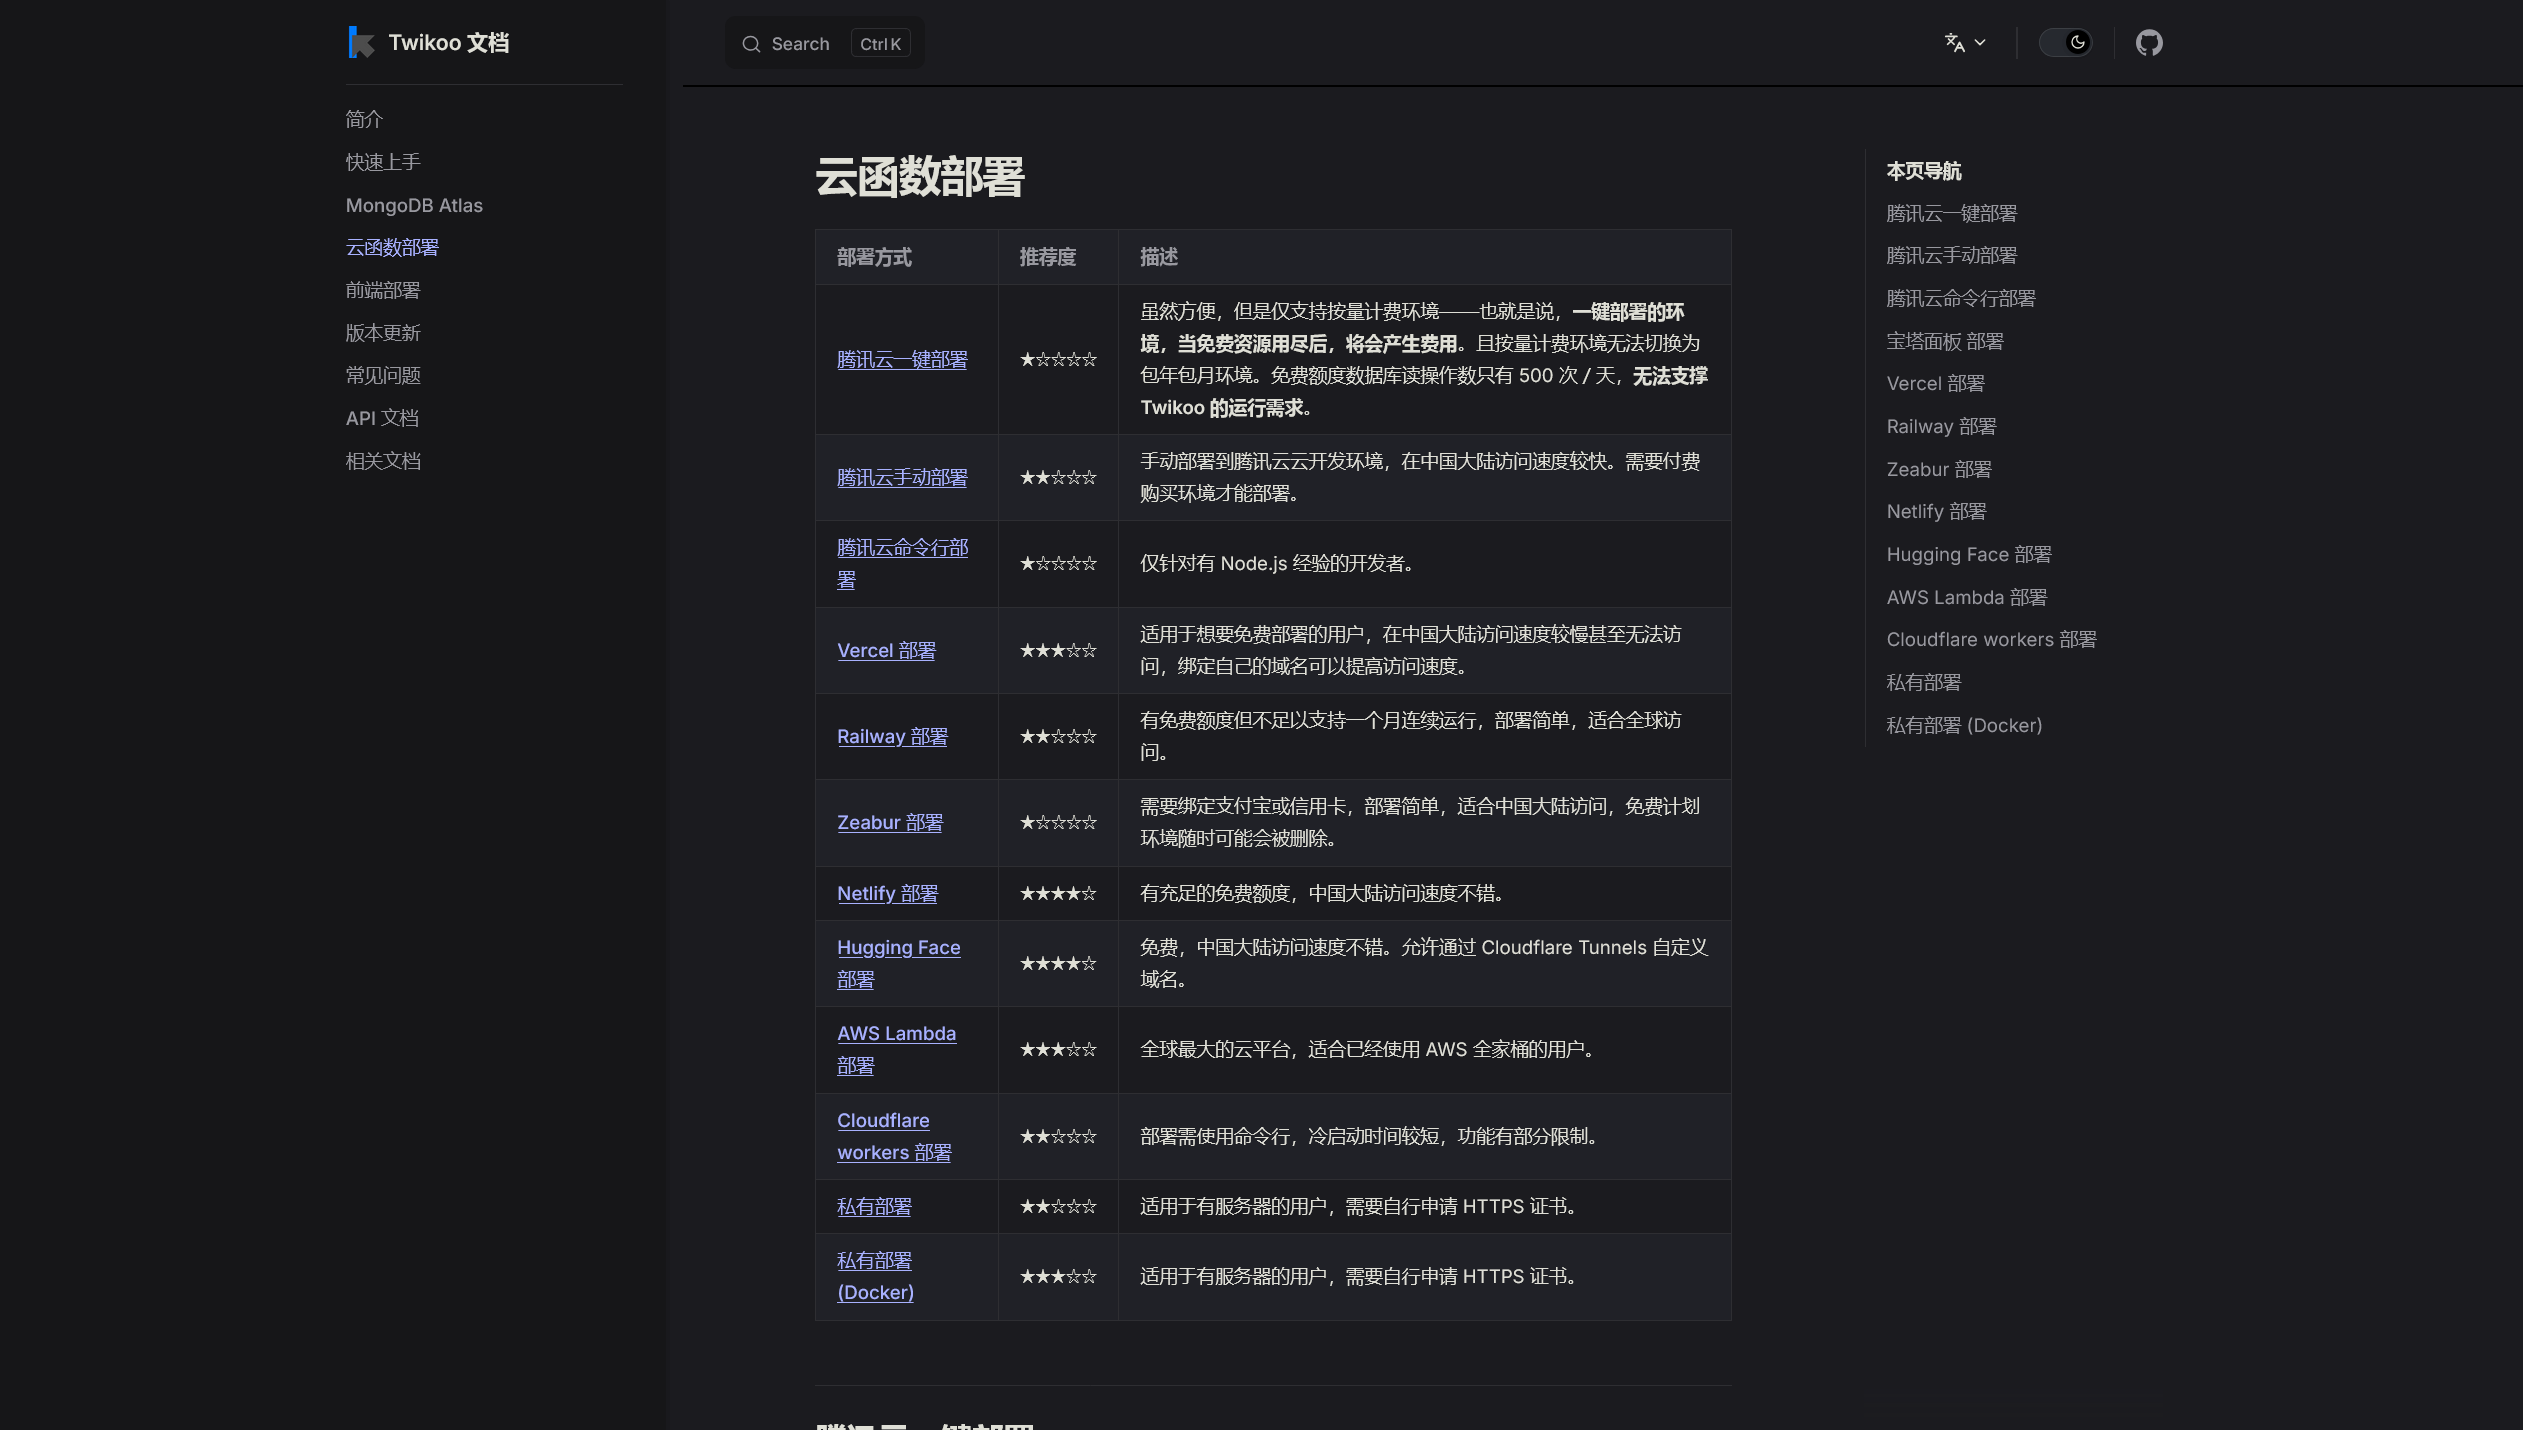Viewport: 2524px width, 1430px height.
Task: Open the Search input box
Action: tap(825, 43)
